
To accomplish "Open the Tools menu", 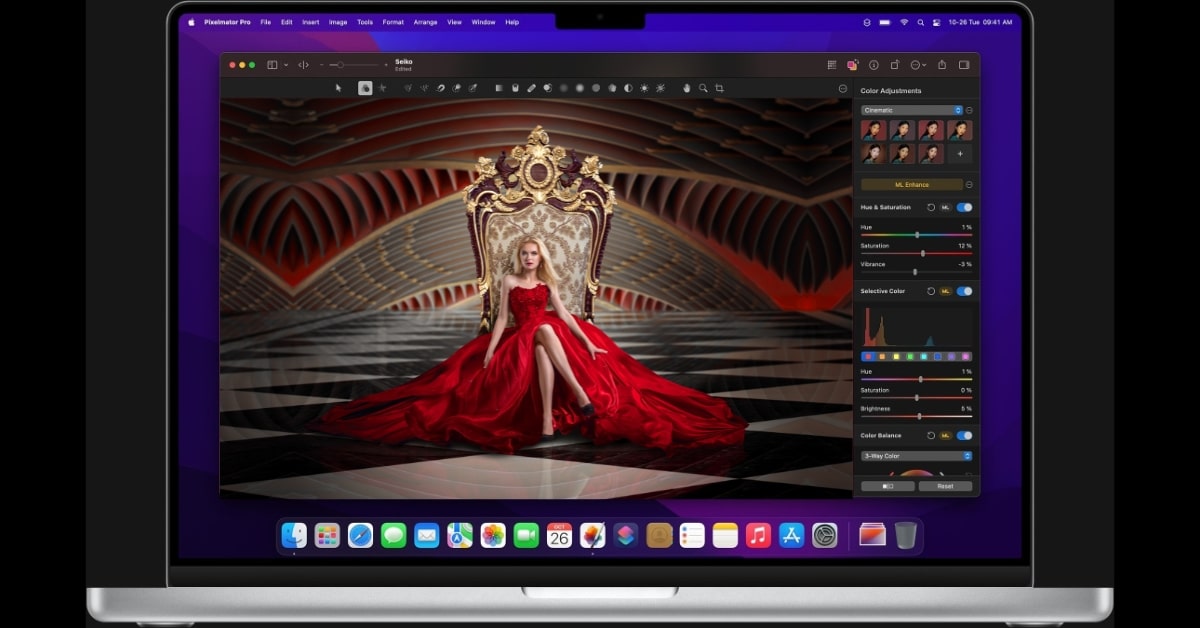I will point(365,22).
